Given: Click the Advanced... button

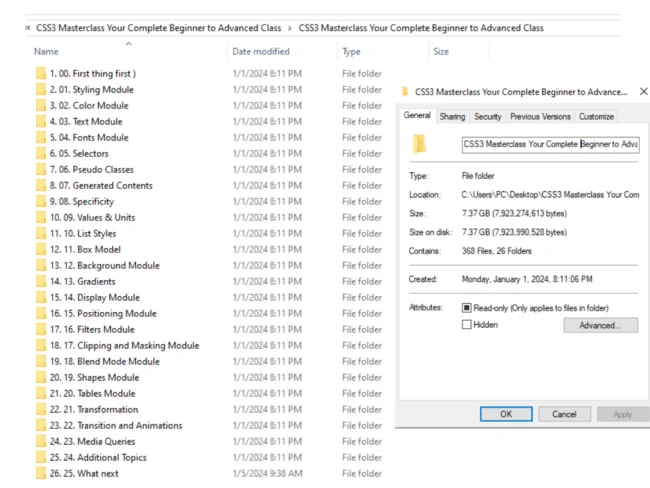Looking at the screenshot, I should (600, 326).
